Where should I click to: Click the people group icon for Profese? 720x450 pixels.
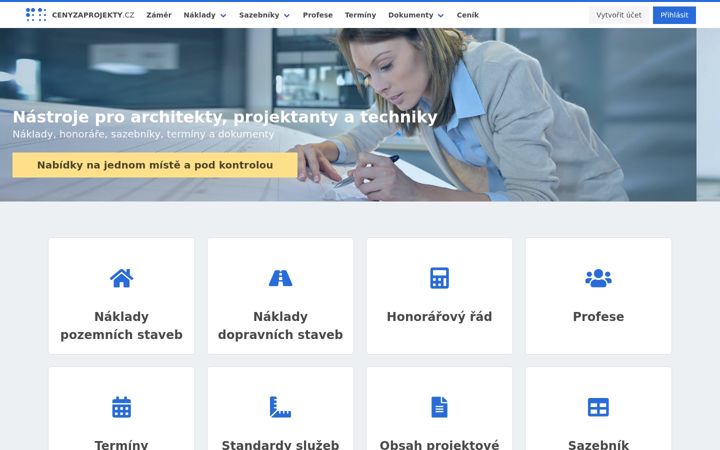click(598, 278)
